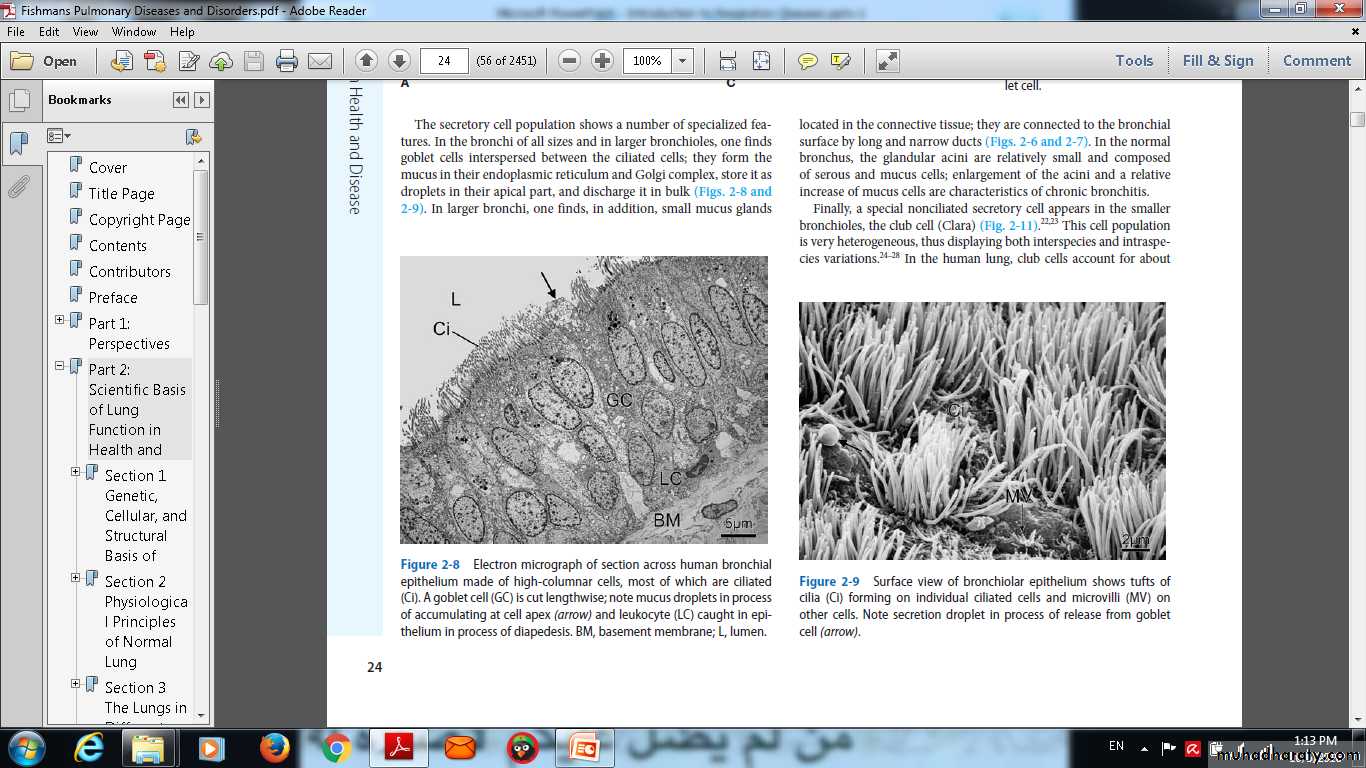Add a sticky note comment

(x=807, y=61)
